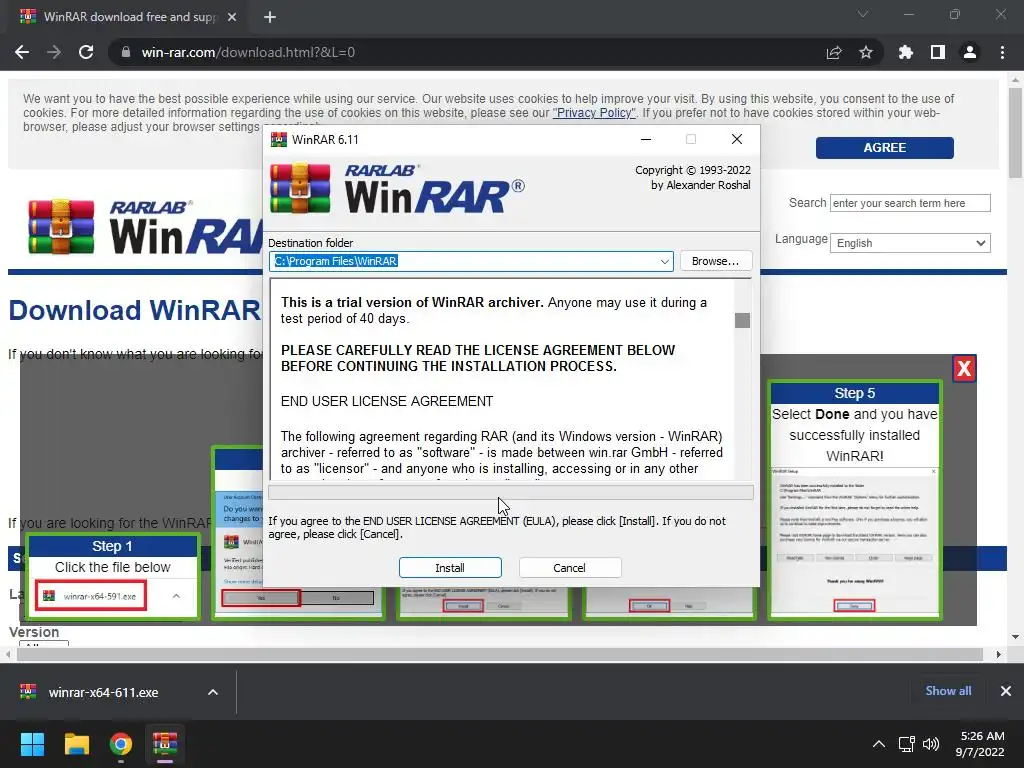The height and width of the screenshot is (768, 1024).
Task: Open the Windows Start menu
Action: coord(32,744)
